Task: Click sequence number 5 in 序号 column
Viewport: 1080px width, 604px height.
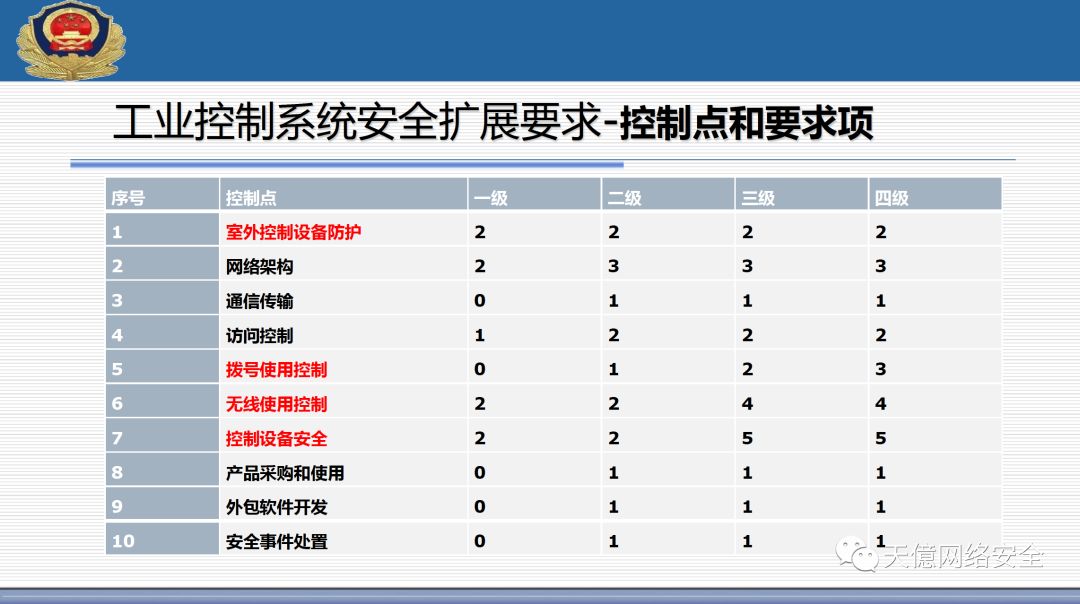Action: point(117,369)
